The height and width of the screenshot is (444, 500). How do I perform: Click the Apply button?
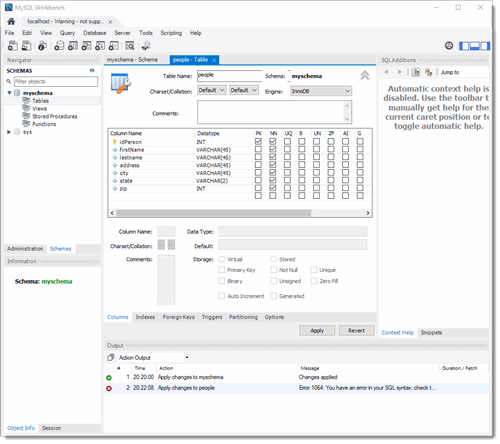point(317,330)
